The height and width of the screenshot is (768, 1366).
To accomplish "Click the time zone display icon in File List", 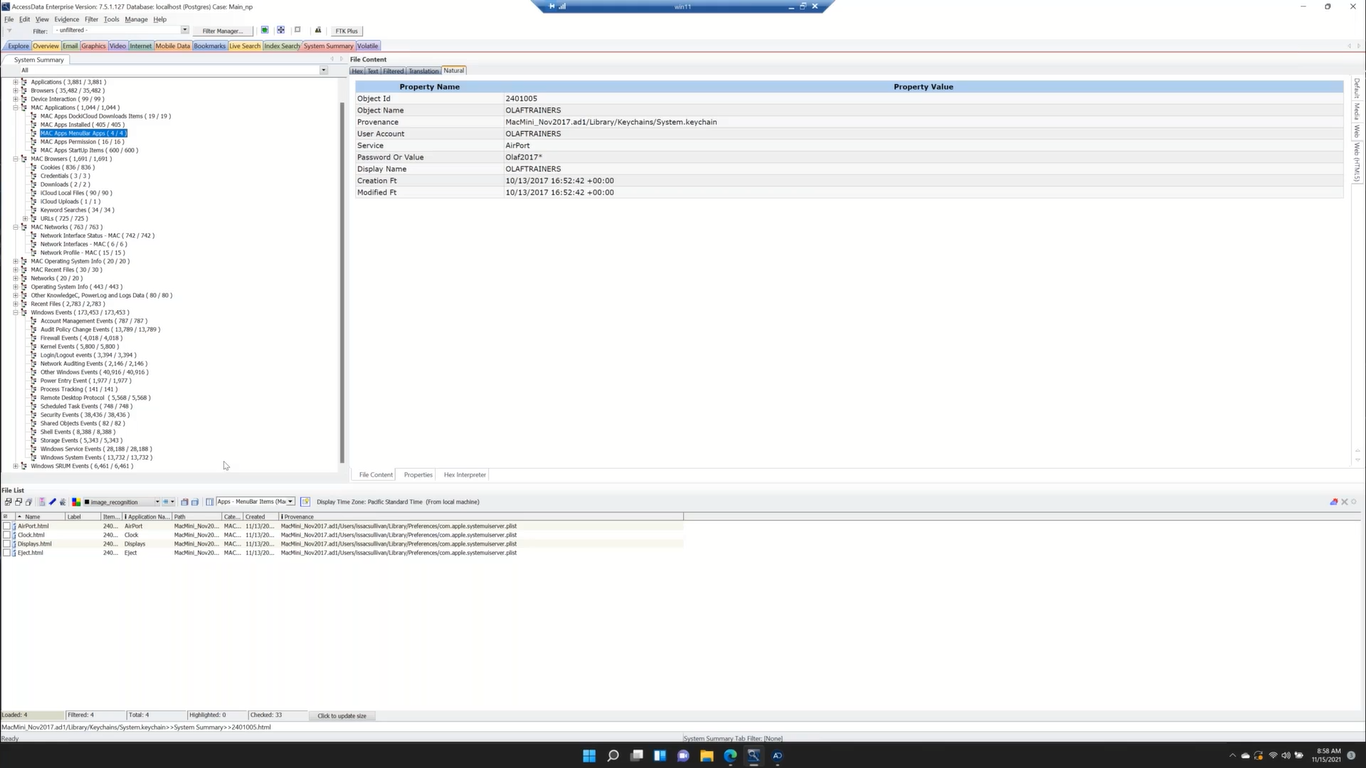I will [305, 502].
